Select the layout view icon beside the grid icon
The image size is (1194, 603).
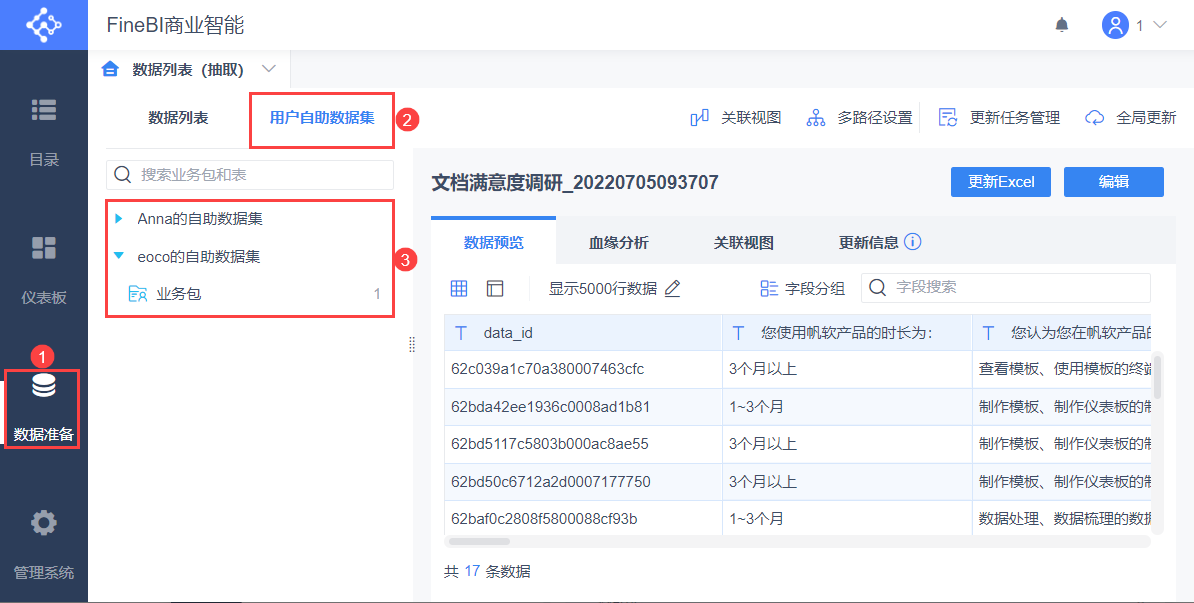496,288
